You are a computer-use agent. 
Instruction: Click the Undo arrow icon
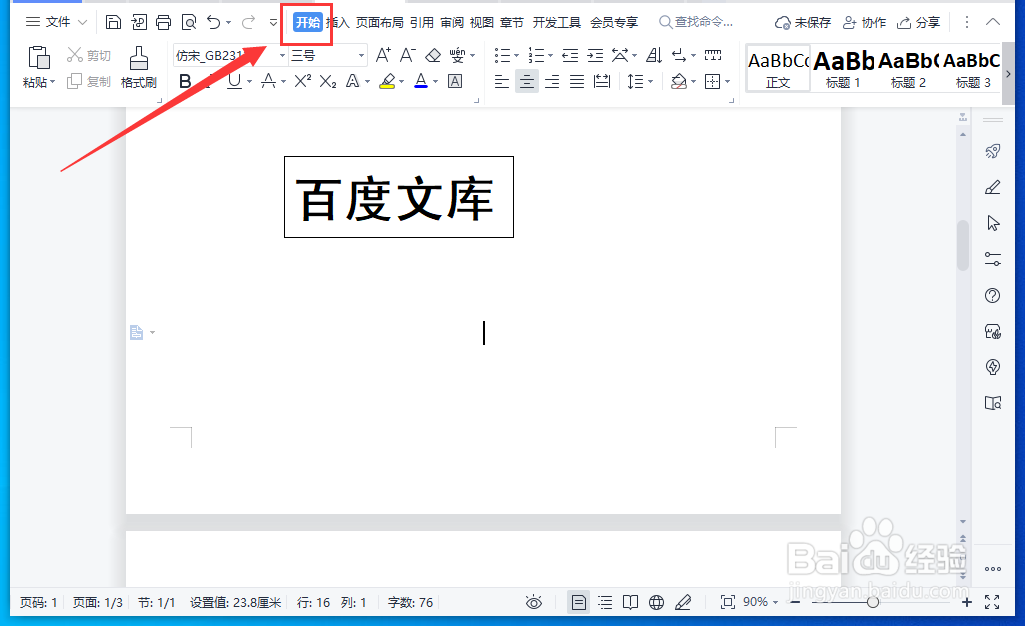(214, 22)
